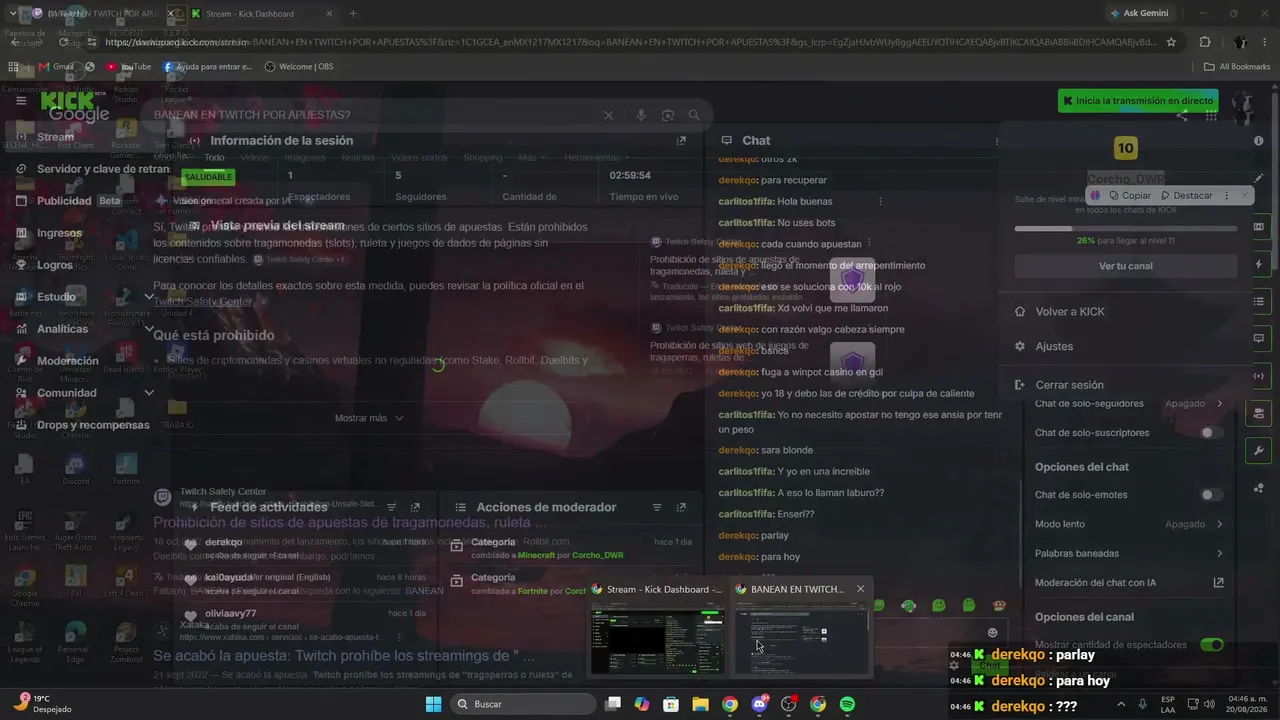Click Inicia la transmisión en directo button
1280x720 pixels.
click(1138, 101)
